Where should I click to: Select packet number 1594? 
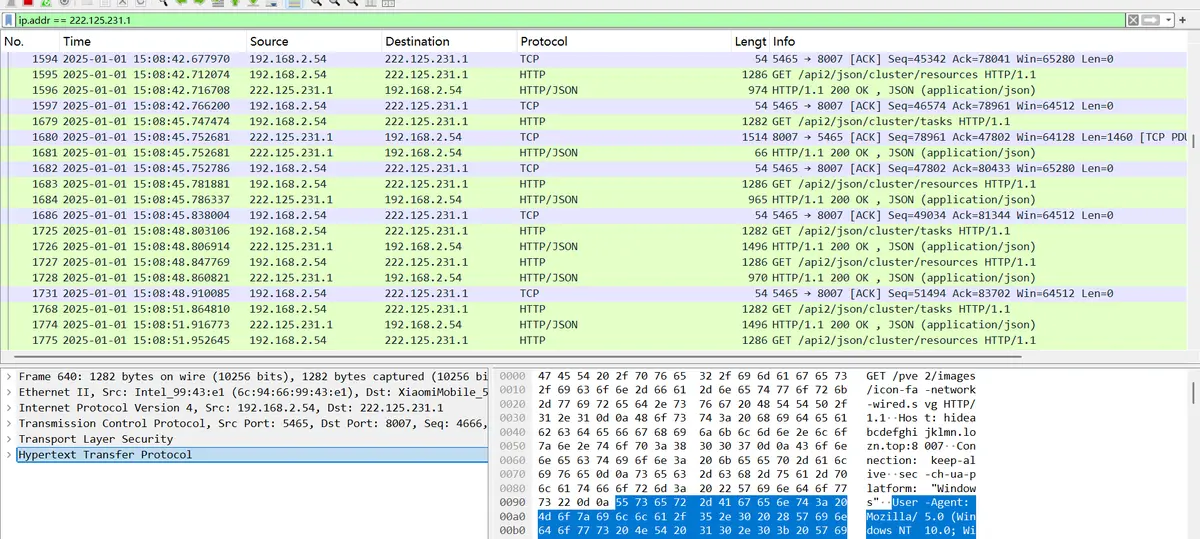595,59
